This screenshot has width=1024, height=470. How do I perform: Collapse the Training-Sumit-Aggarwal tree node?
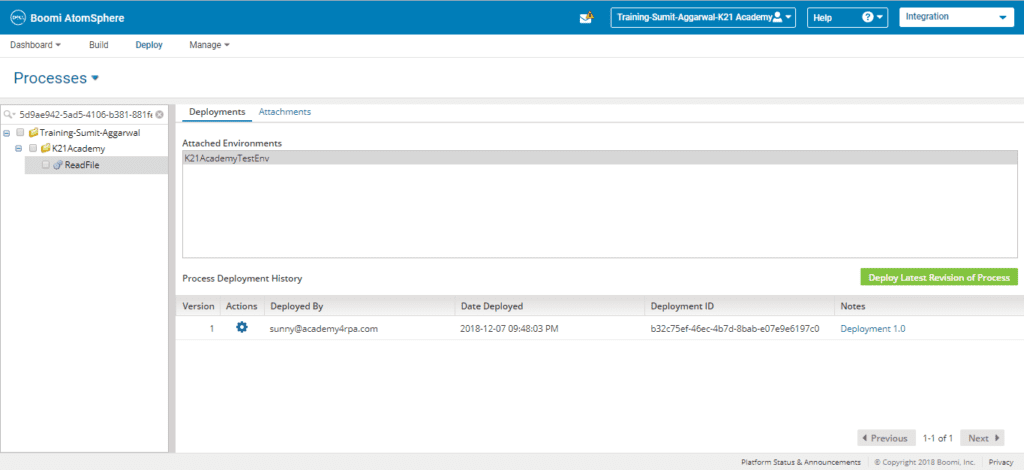[7, 133]
